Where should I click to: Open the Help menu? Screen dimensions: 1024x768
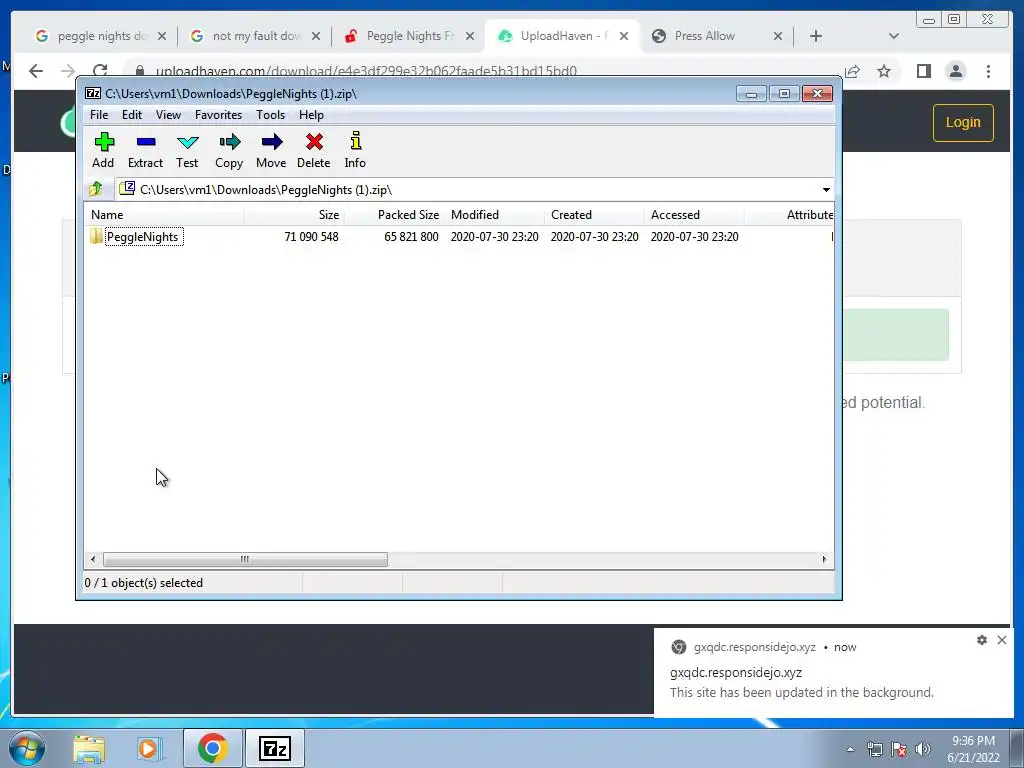click(x=311, y=115)
